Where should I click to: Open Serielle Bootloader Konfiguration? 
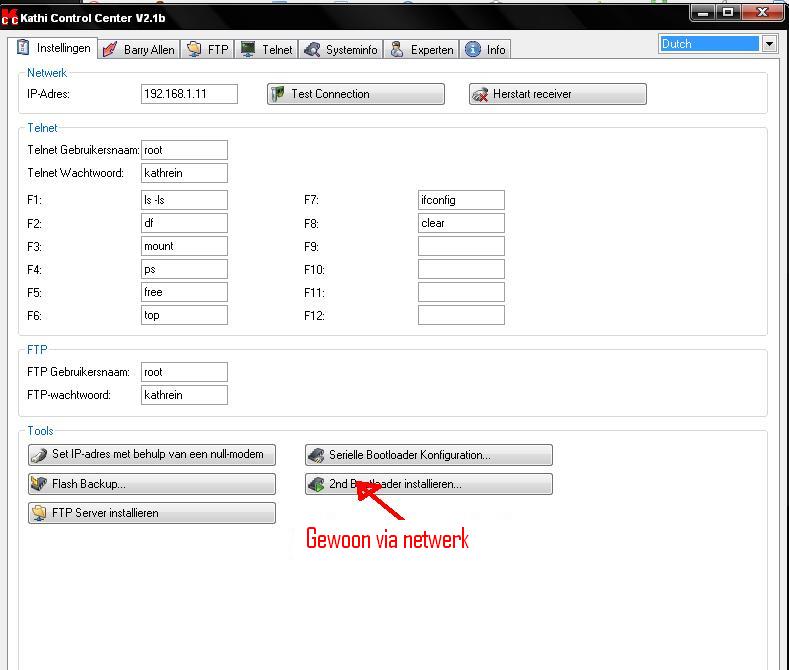click(x=429, y=455)
